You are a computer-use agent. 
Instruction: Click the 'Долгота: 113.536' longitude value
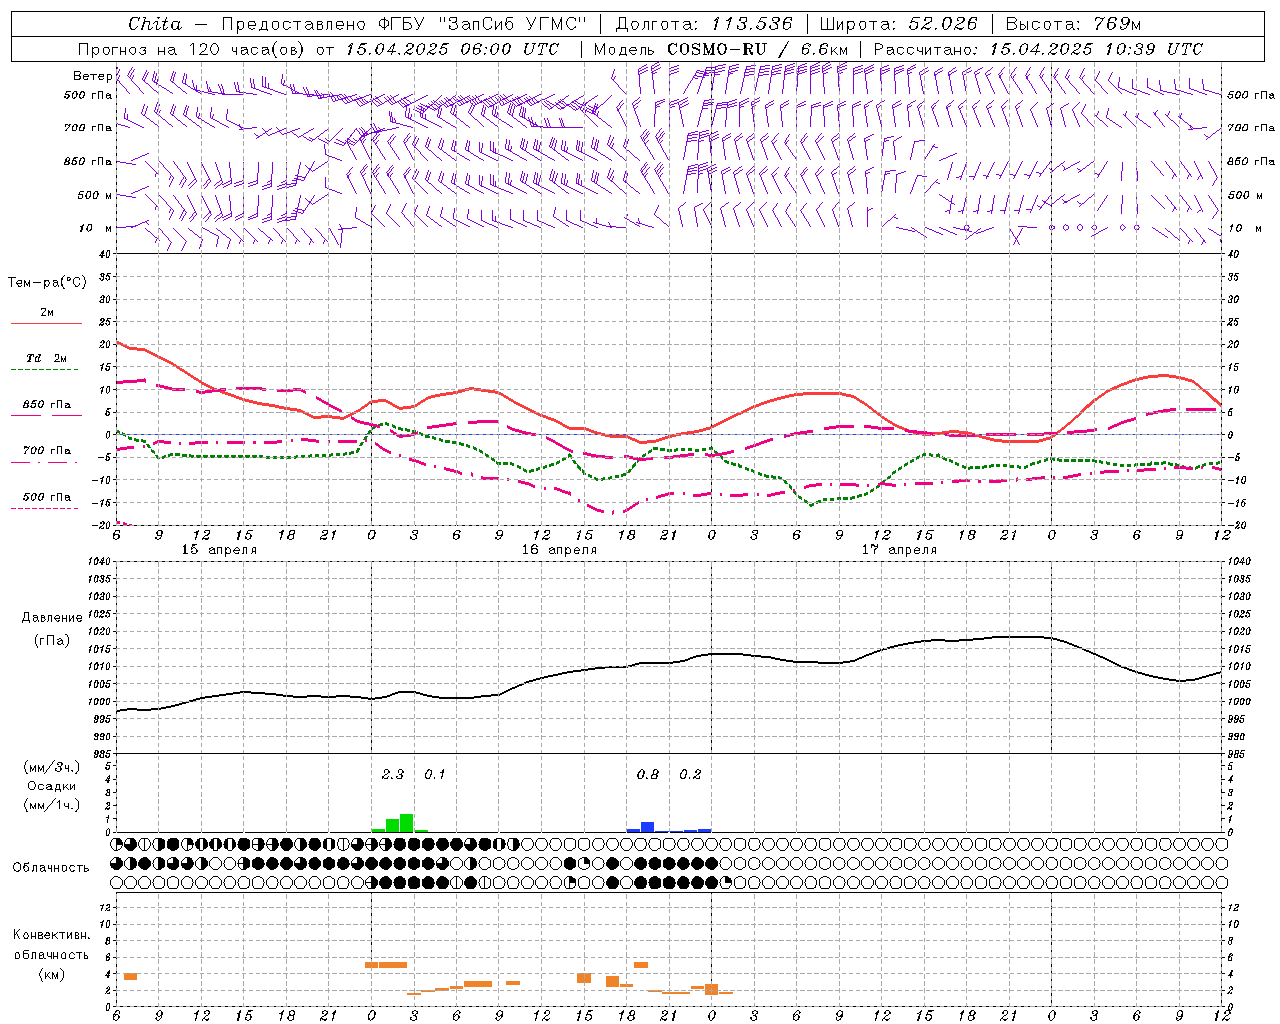pos(704,24)
